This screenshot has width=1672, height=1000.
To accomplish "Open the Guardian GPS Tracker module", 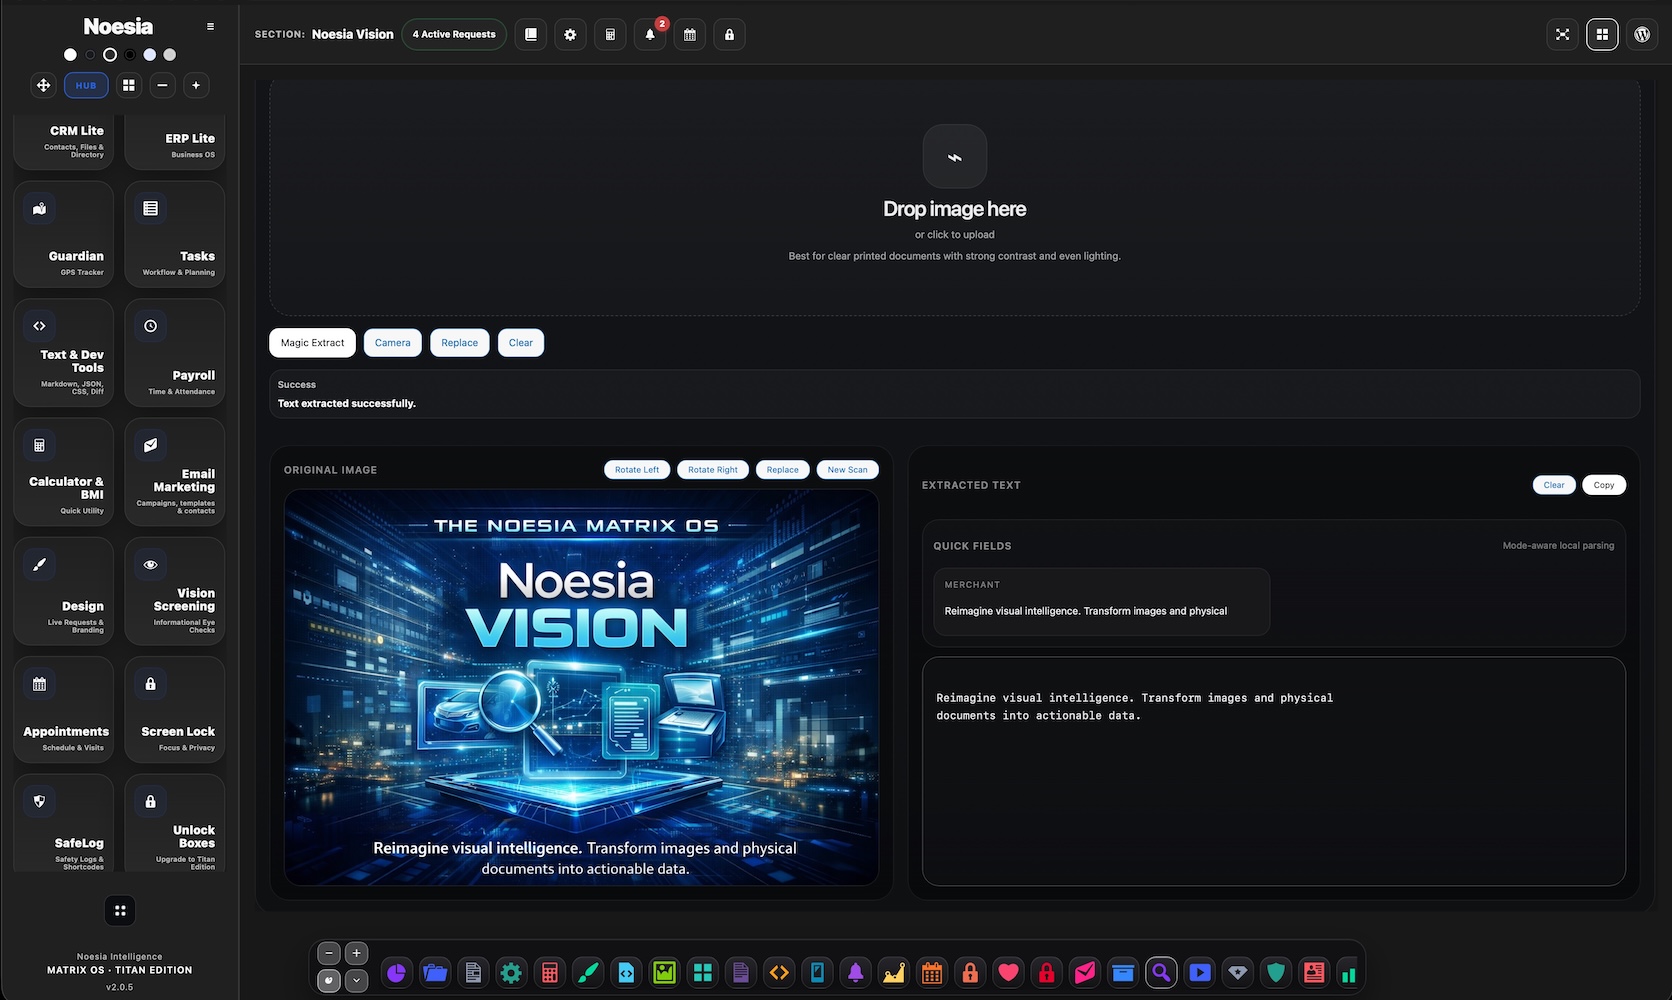I will tap(64, 235).
